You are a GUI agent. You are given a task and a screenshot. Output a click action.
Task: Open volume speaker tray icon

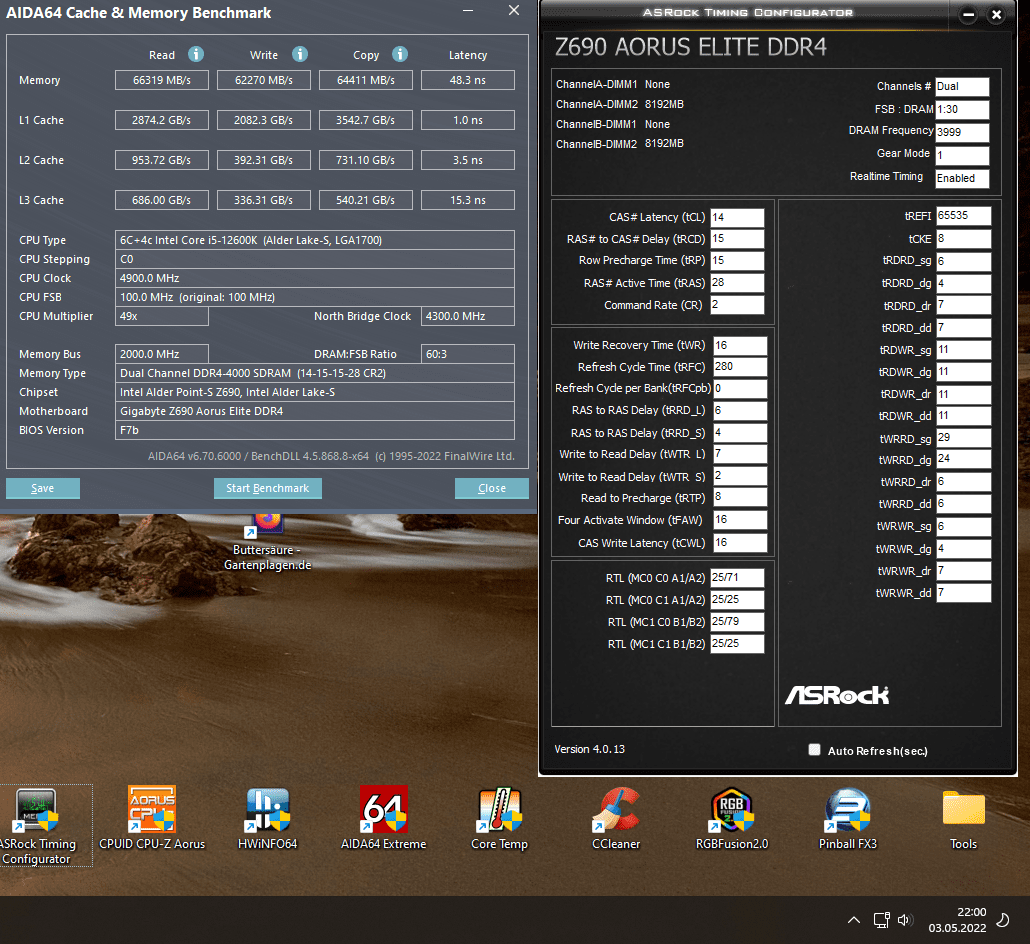905,920
